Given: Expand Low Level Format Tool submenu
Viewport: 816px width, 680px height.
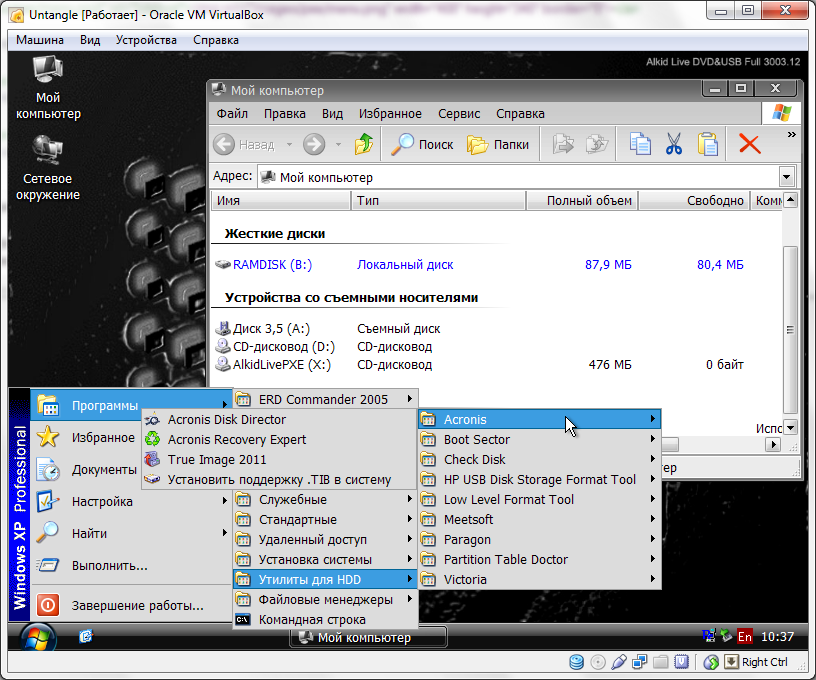Looking at the screenshot, I should click(x=540, y=499).
